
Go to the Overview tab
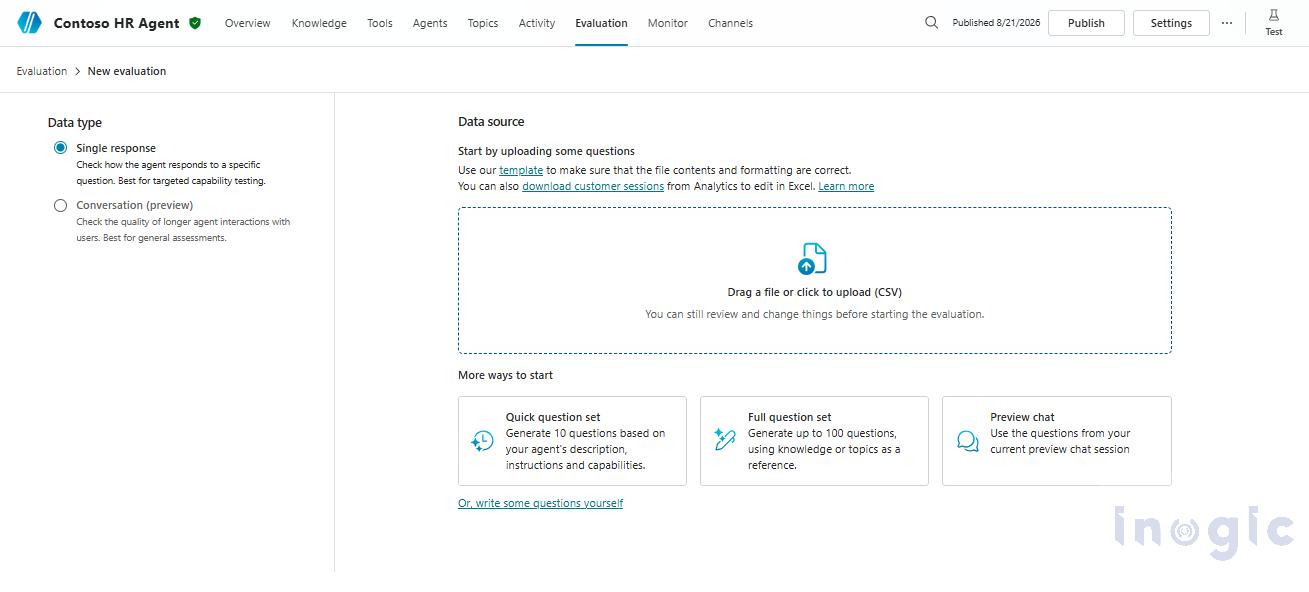(x=247, y=23)
